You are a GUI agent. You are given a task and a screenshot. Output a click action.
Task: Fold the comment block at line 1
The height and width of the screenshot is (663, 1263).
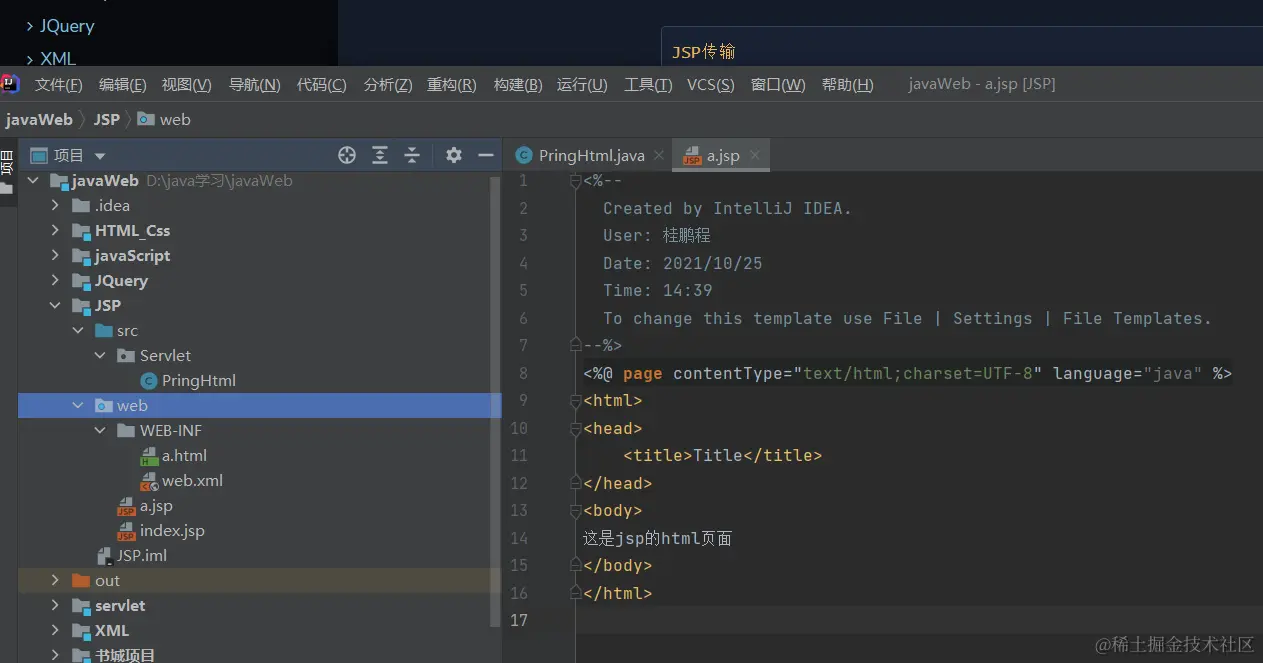[575, 181]
